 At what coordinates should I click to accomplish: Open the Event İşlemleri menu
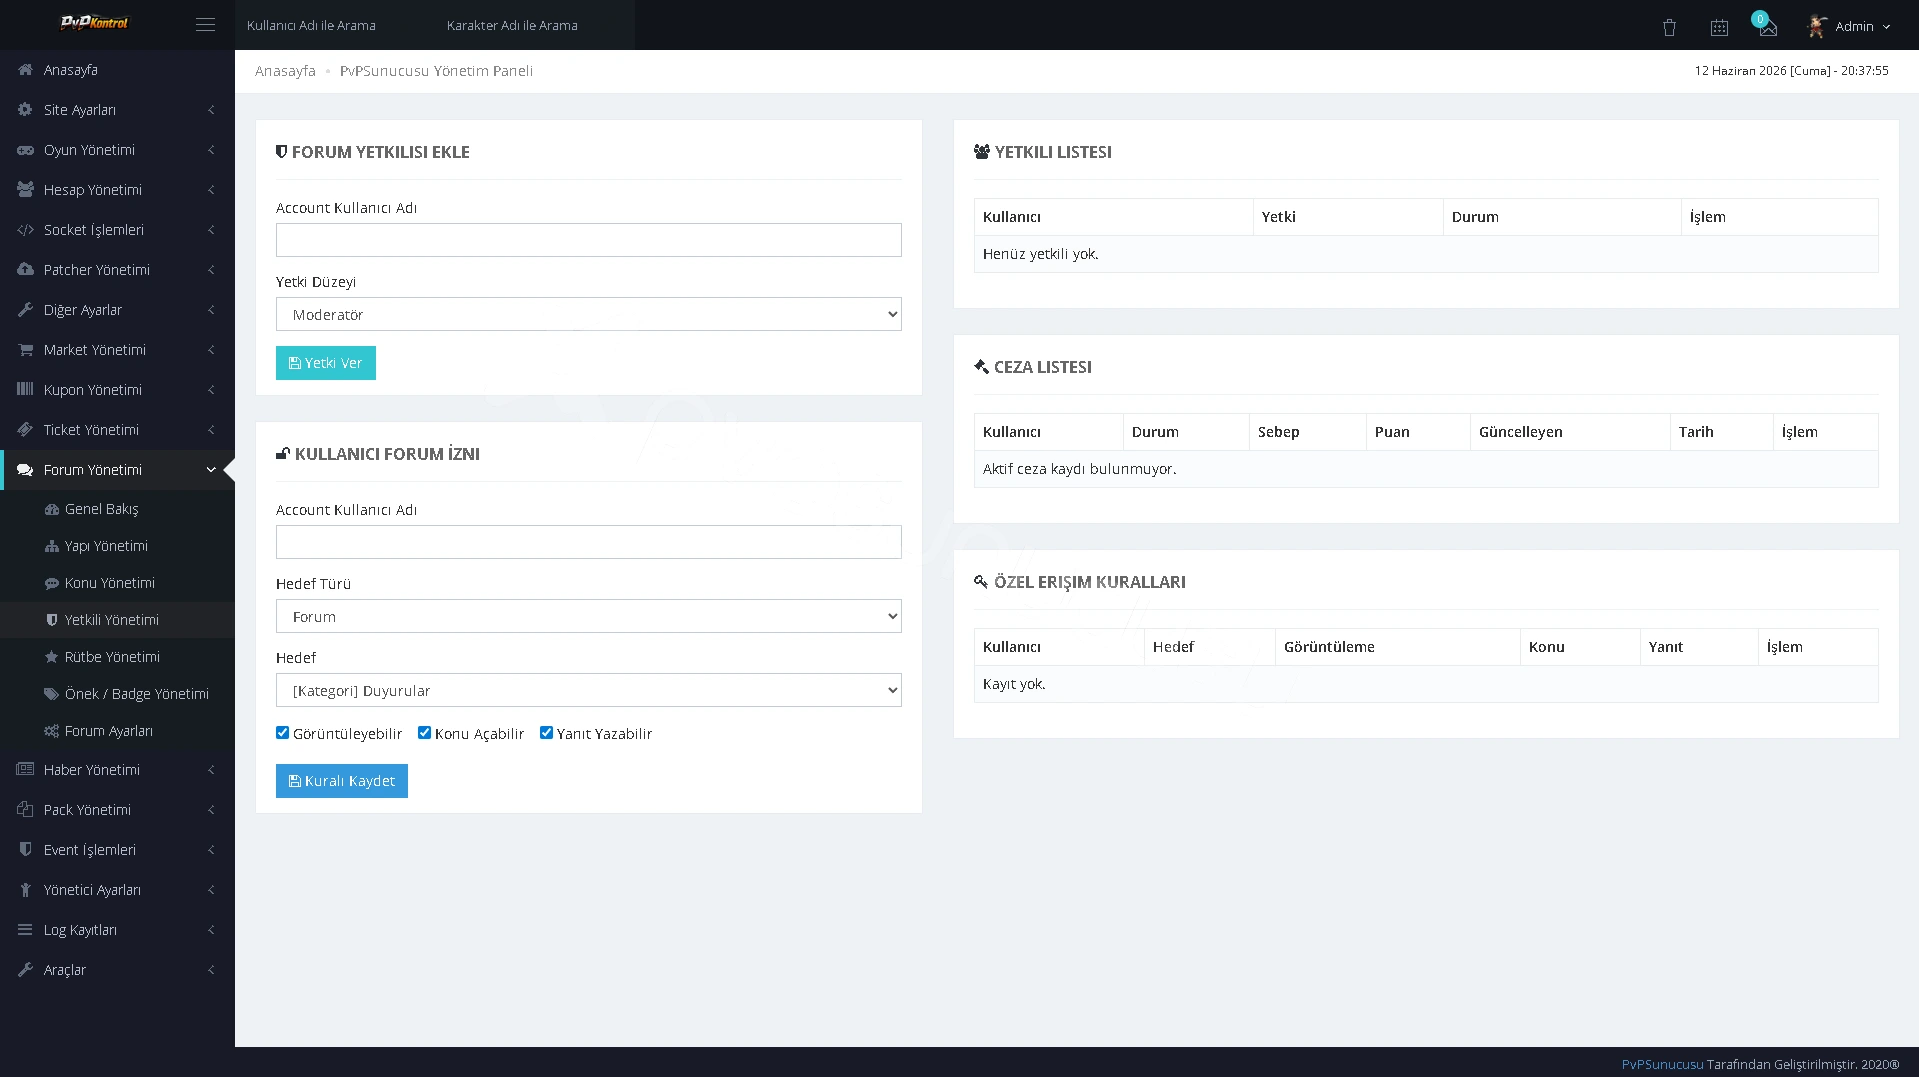coord(117,850)
